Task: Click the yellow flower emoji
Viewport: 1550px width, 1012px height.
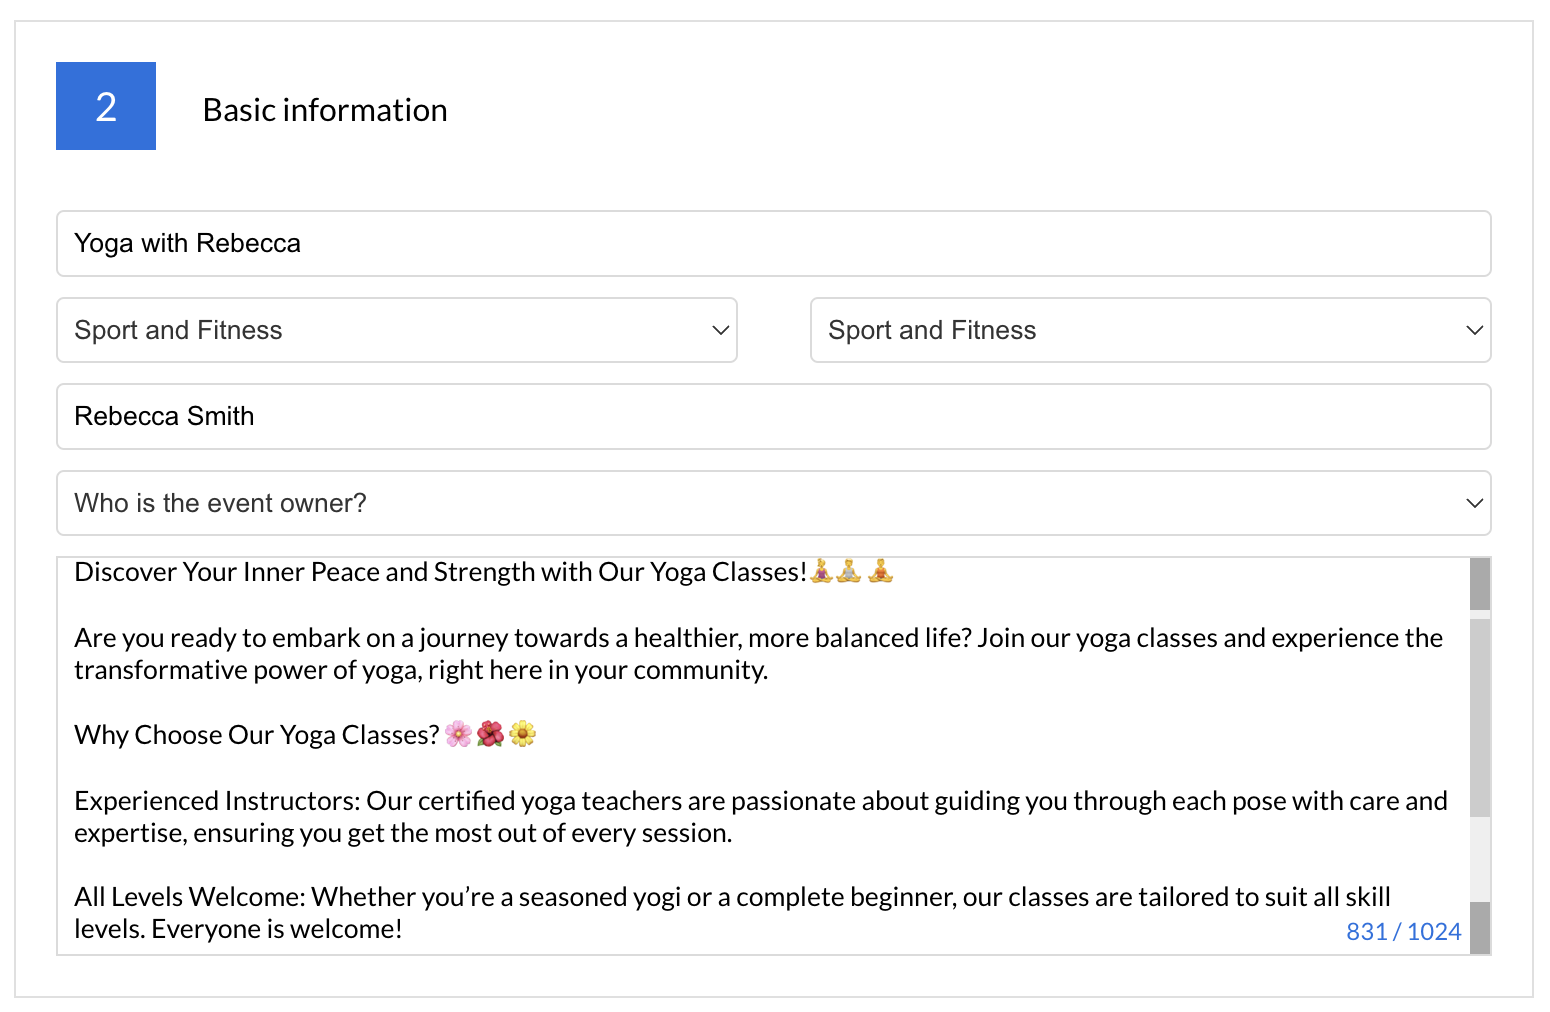Action: (x=522, y=735)
